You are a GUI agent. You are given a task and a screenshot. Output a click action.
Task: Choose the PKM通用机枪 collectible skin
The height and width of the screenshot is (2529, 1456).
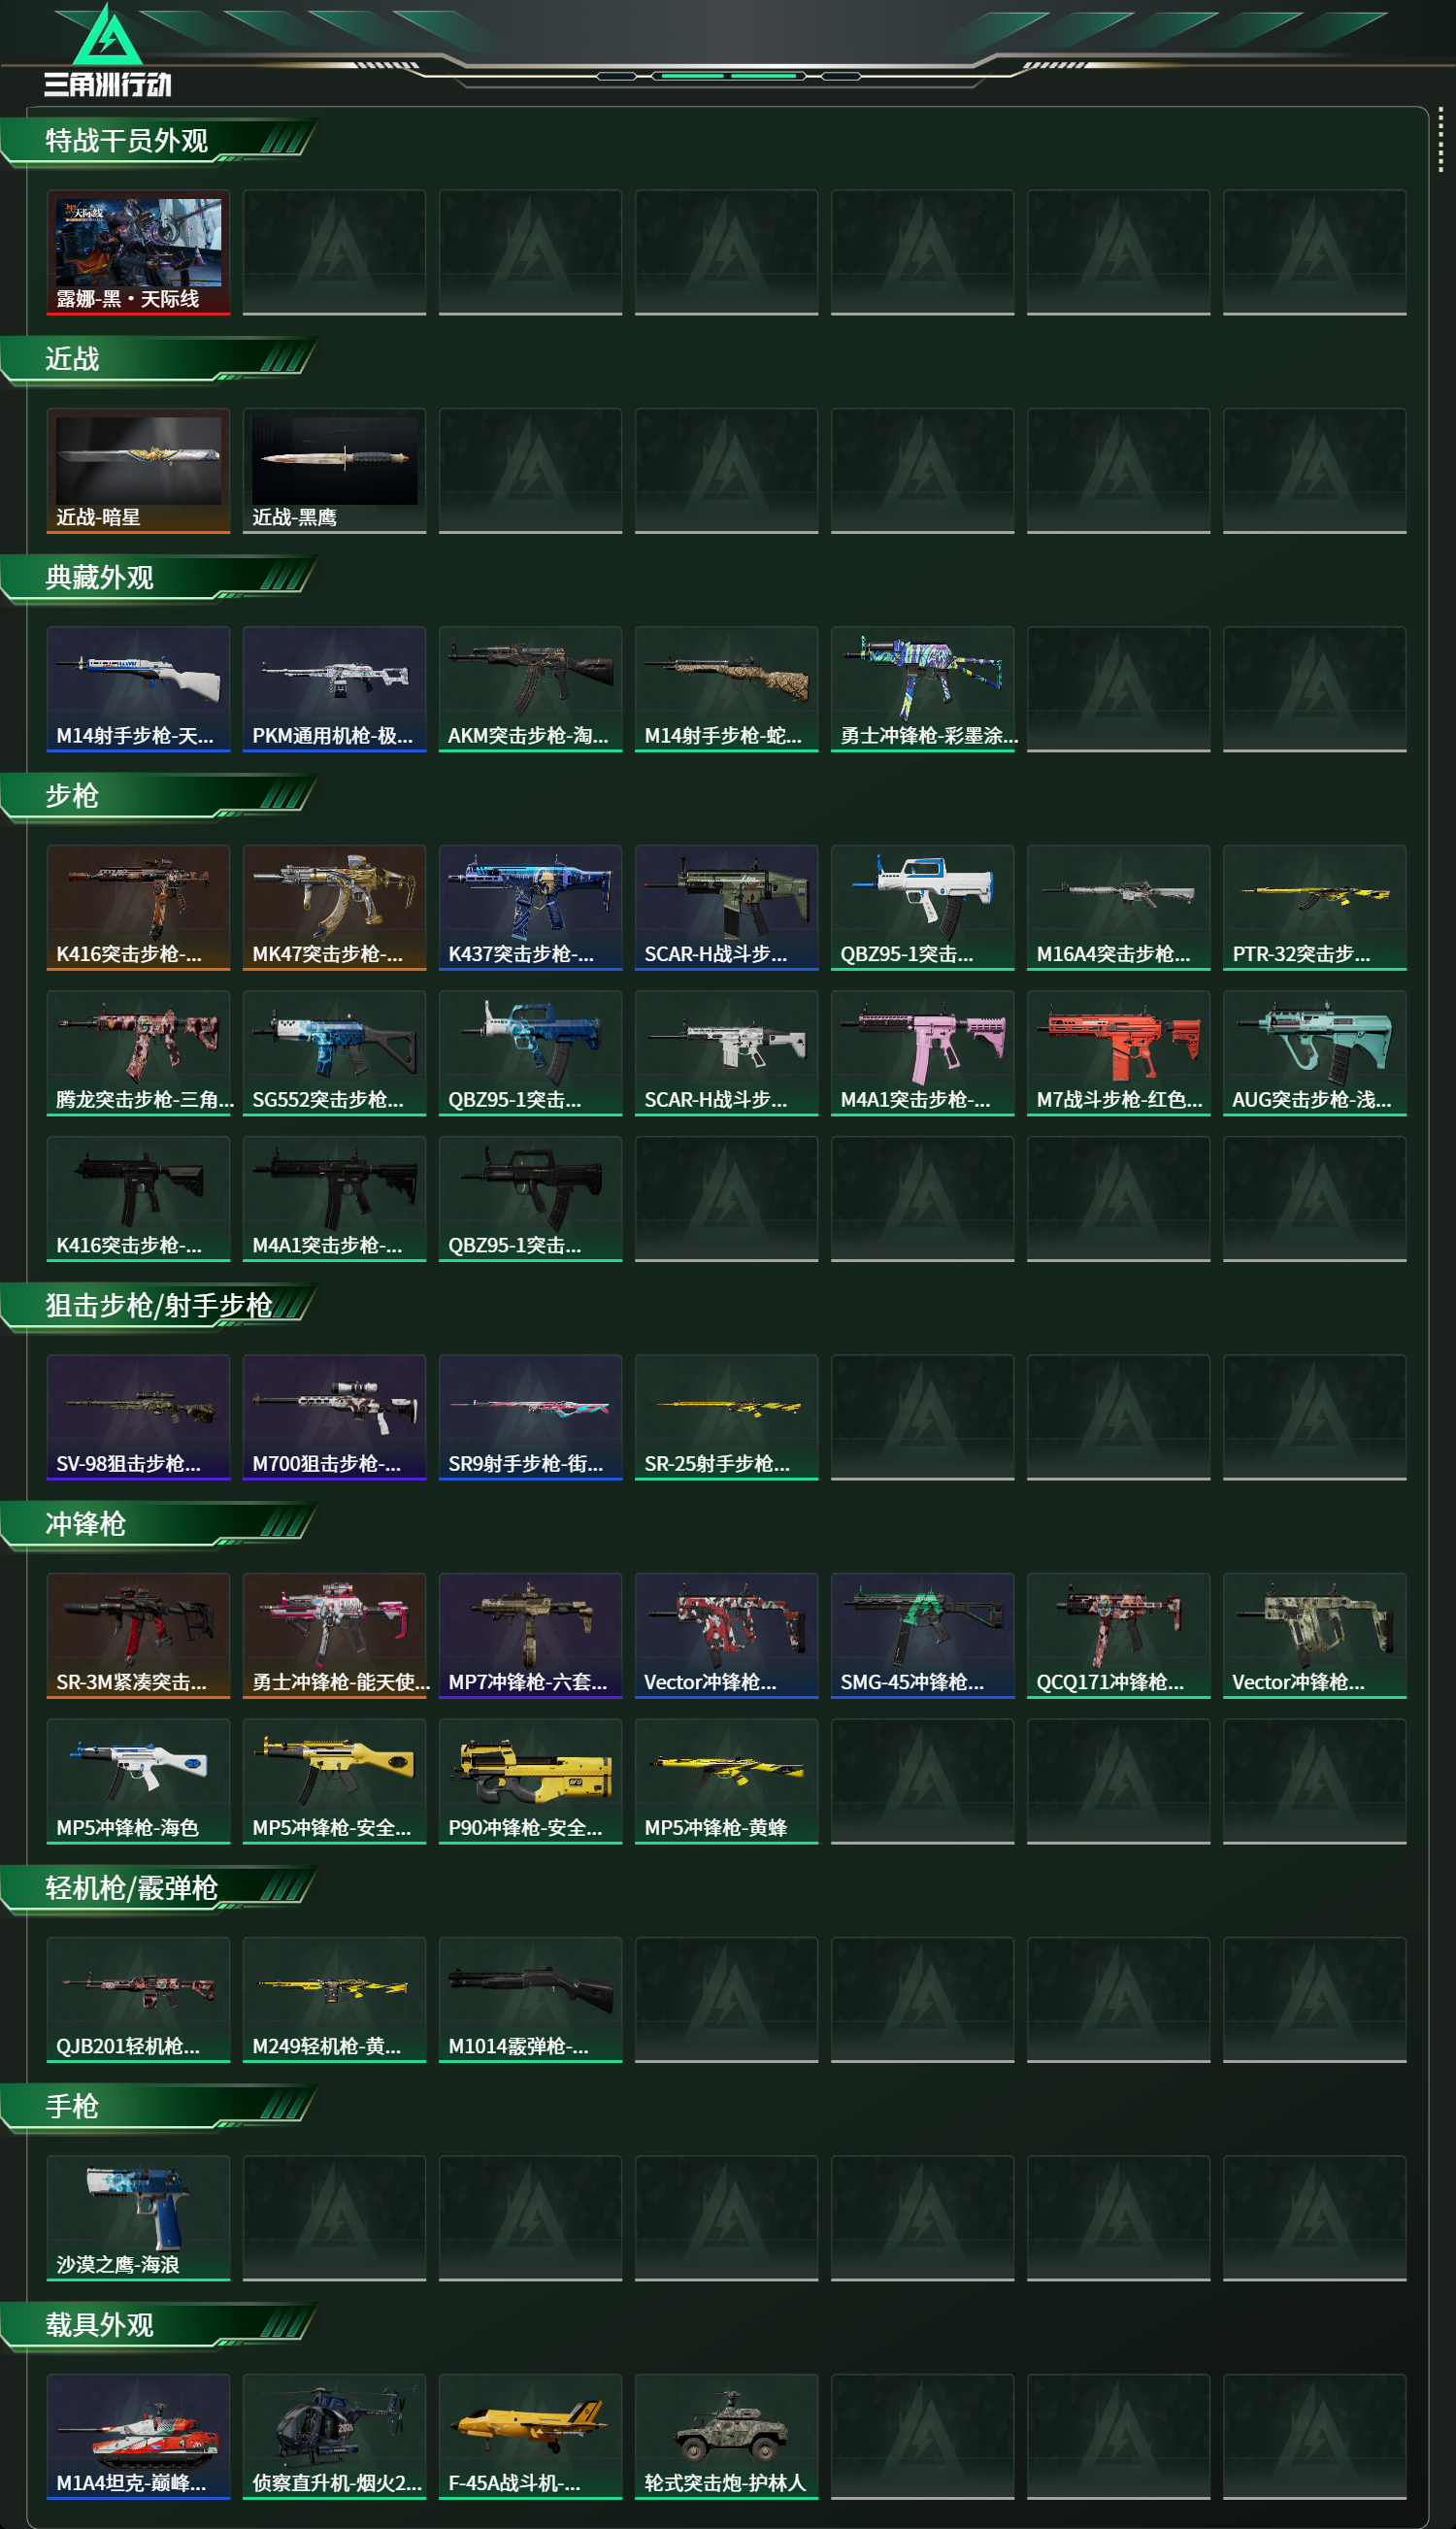point(334,689)
